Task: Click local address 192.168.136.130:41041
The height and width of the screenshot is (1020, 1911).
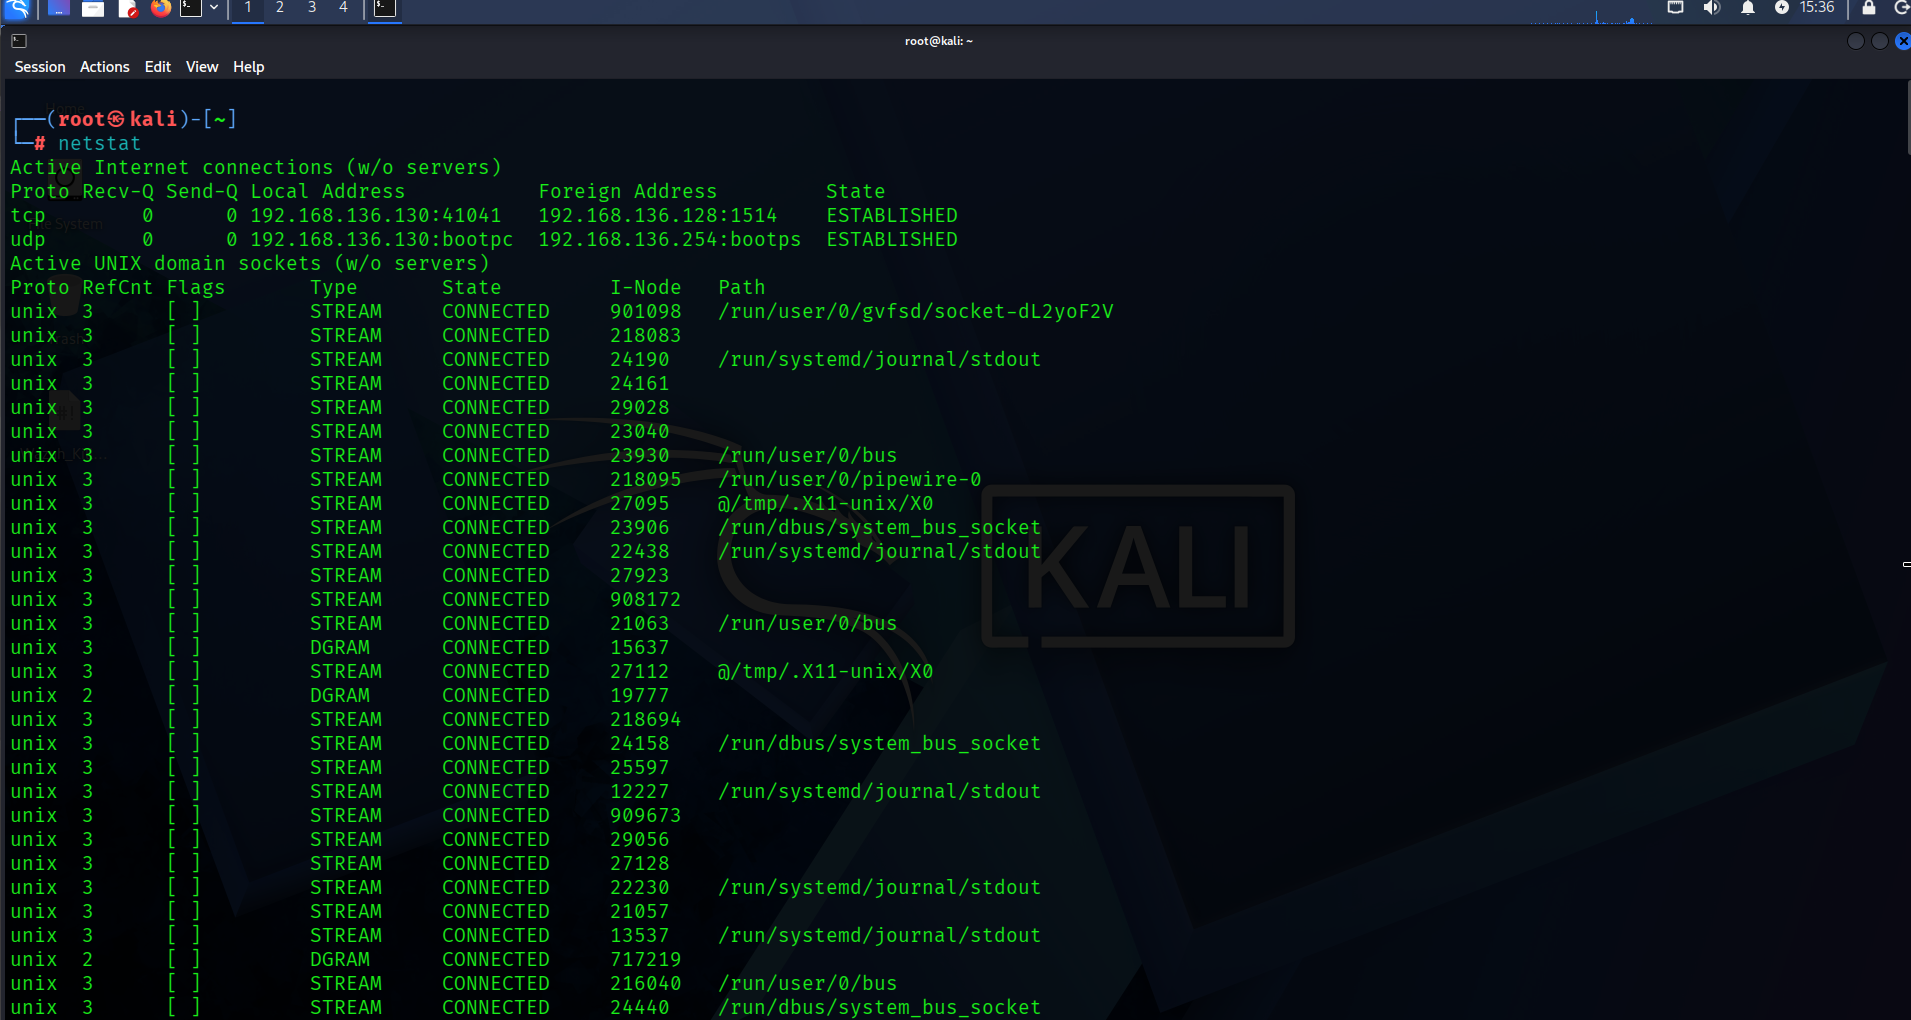Action: pyautogui.click(x=376, y=216)
